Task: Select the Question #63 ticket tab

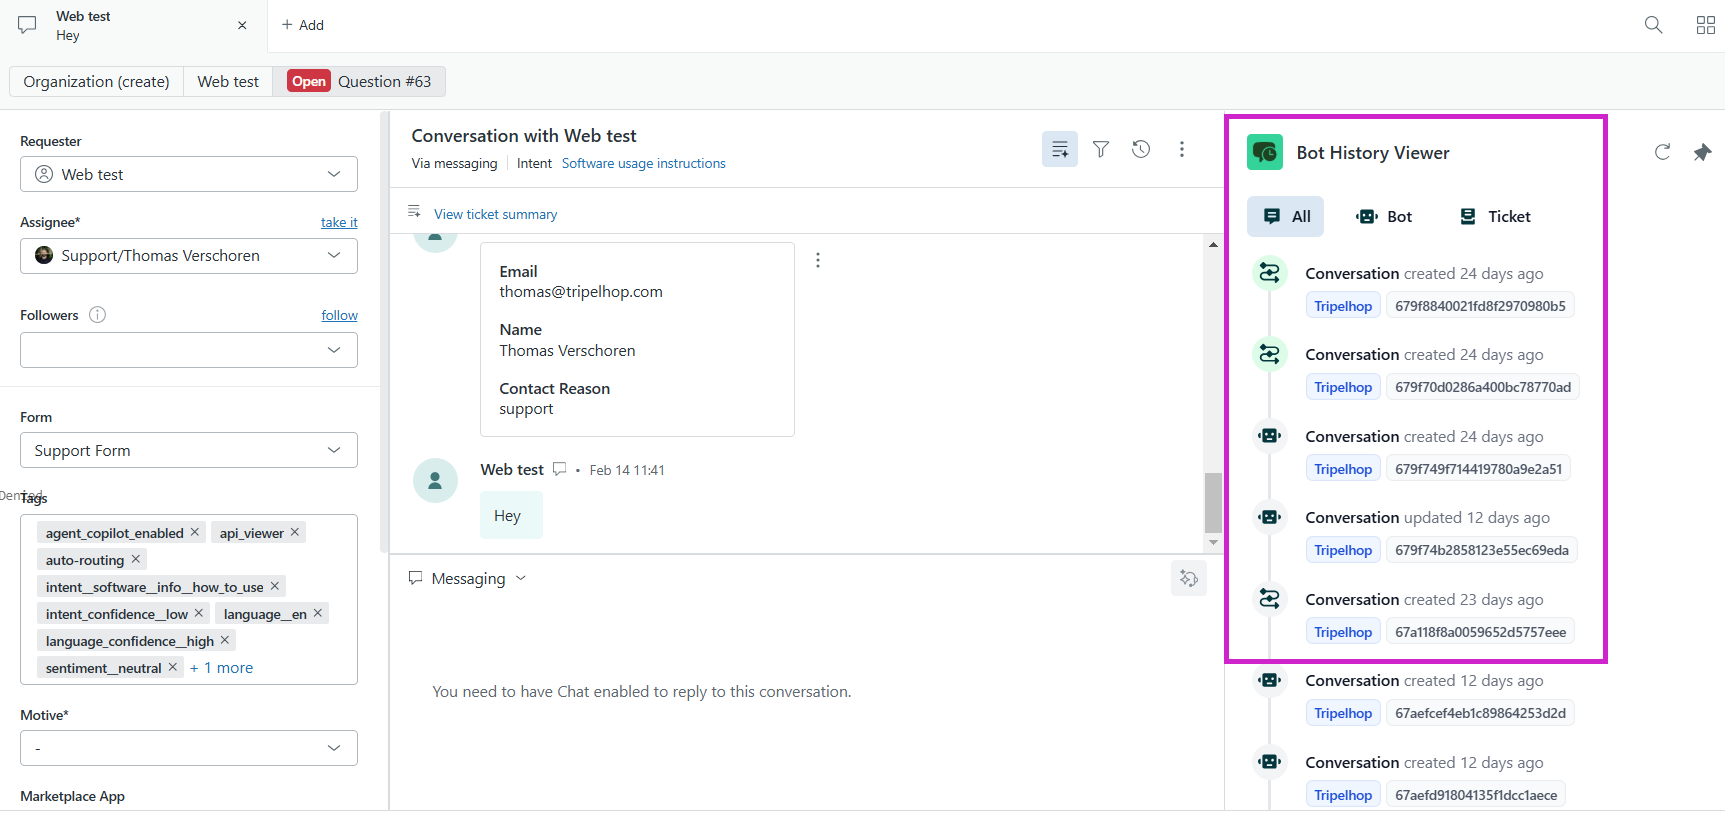Action: tap(360, 82)
